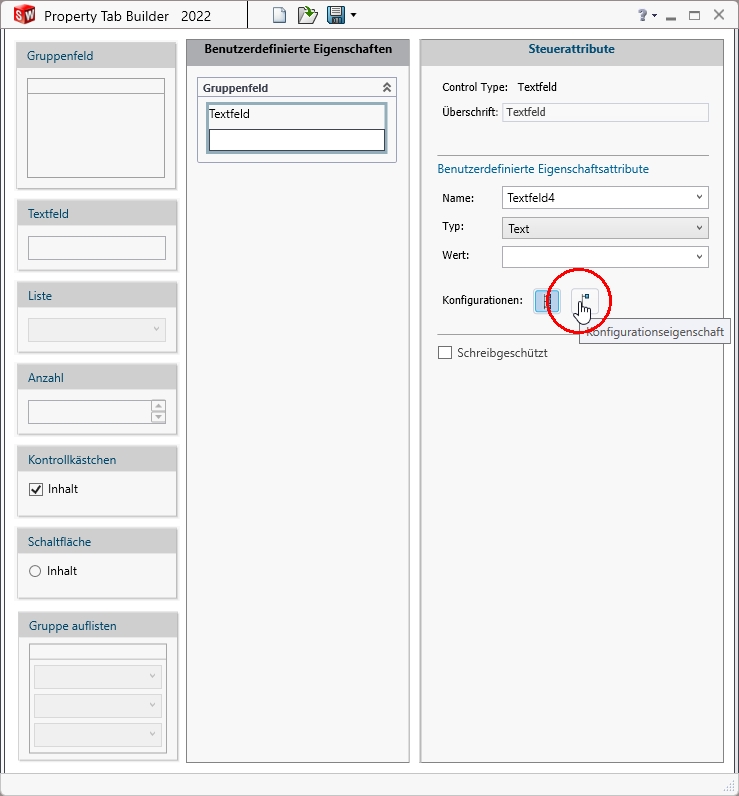Click the Kontrollkästchen palette header
Image resolution: width=739 pixels, height=796 pixels.
pos(97,459)
